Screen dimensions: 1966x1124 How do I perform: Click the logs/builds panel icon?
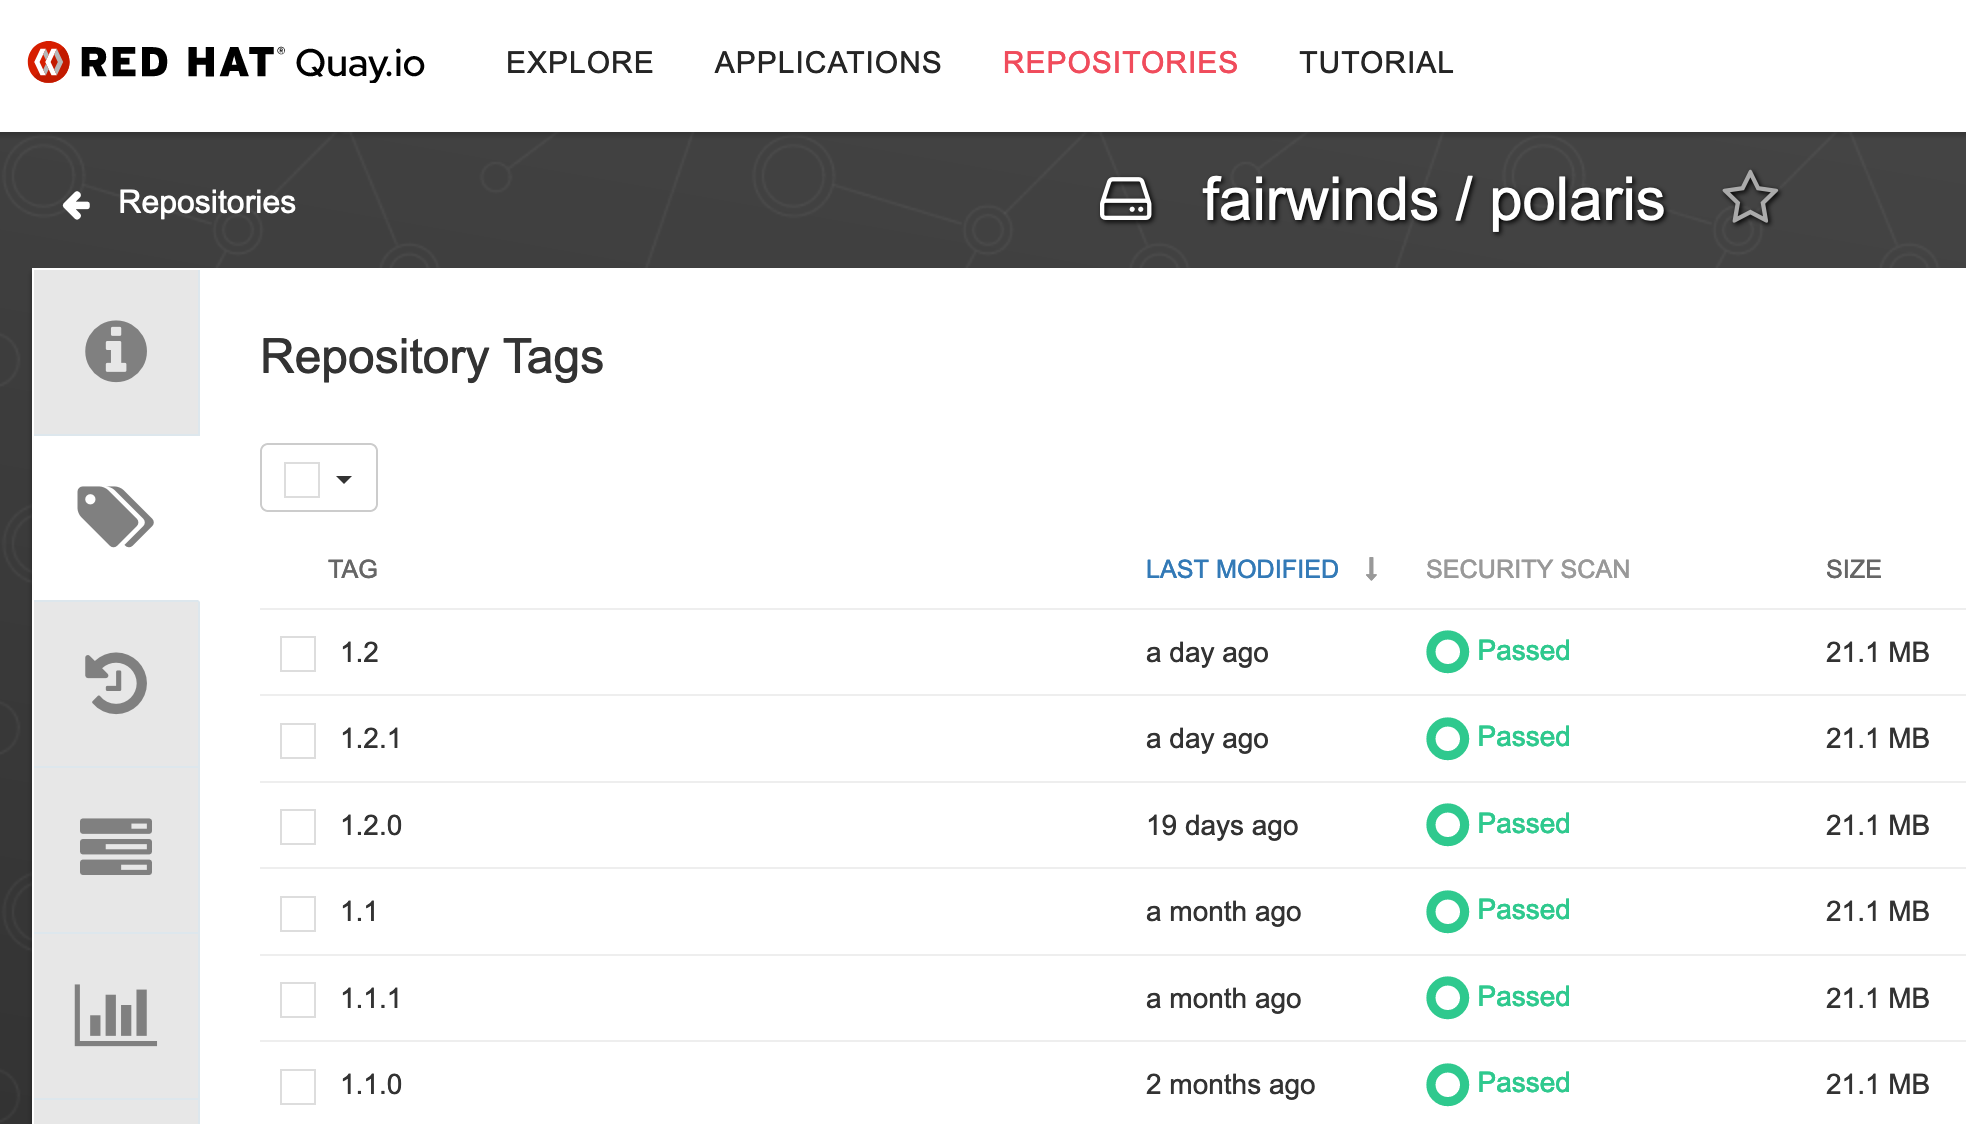115,843
